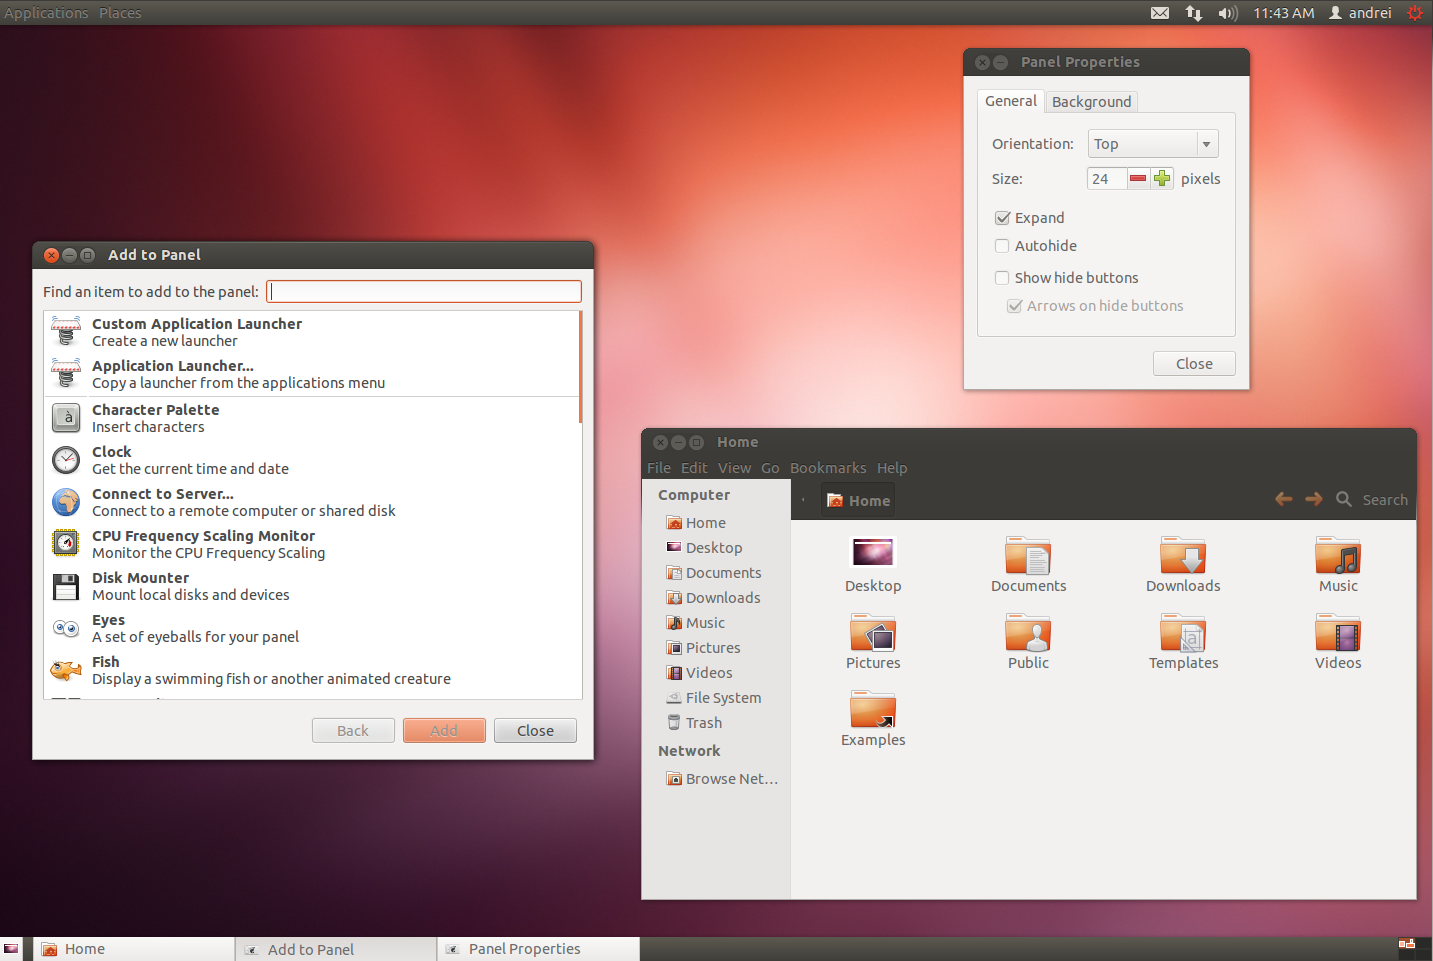Screen dimensions: 1433x961
Task: Open the Orientation dropdown
Action: [1152, 143]
